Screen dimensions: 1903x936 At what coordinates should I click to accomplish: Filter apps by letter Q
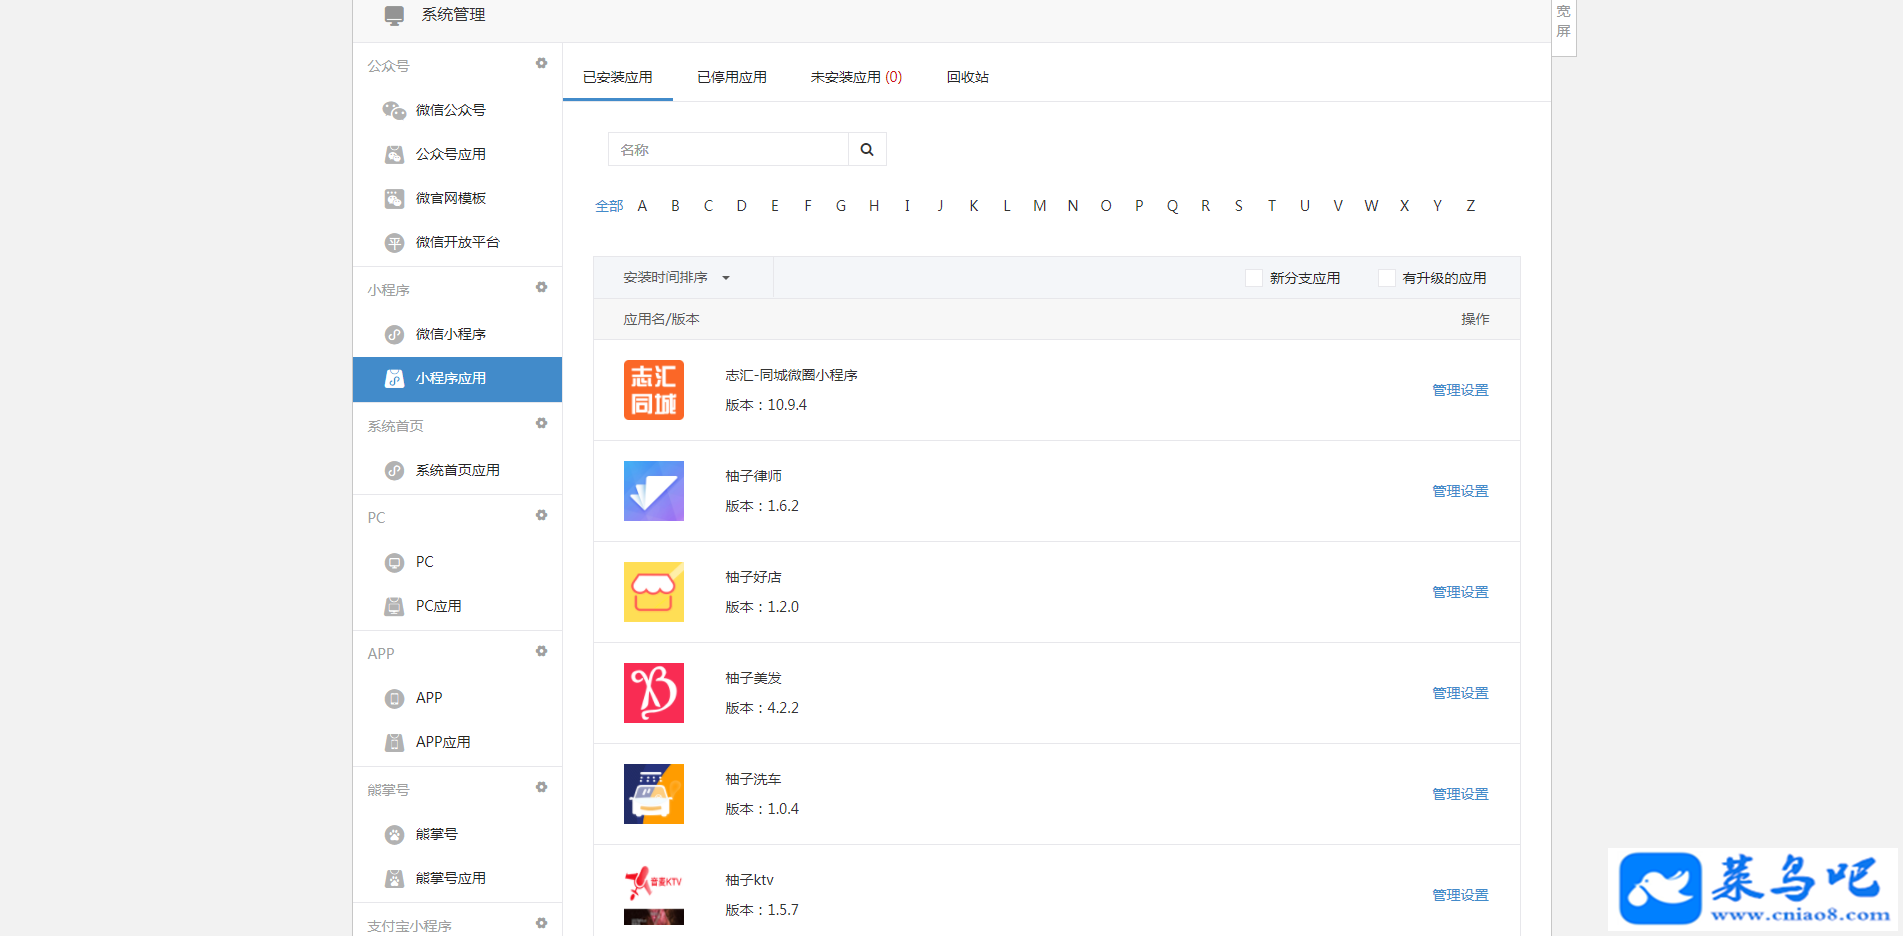(1172, 206)
